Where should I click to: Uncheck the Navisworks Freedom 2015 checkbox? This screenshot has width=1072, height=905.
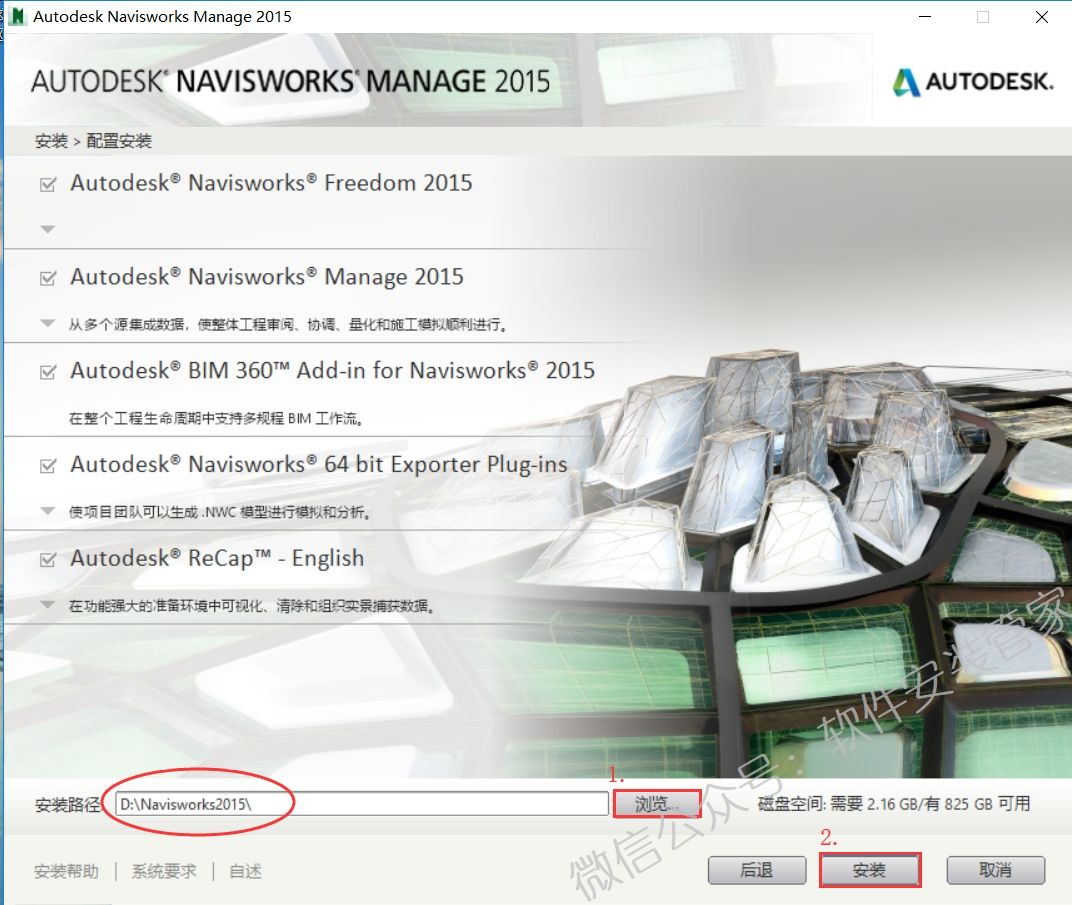[x=47, y=185]
